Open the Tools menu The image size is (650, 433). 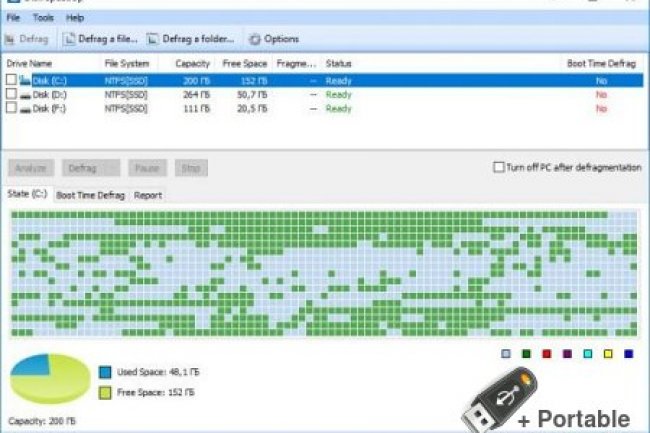[x=43, y=18]
